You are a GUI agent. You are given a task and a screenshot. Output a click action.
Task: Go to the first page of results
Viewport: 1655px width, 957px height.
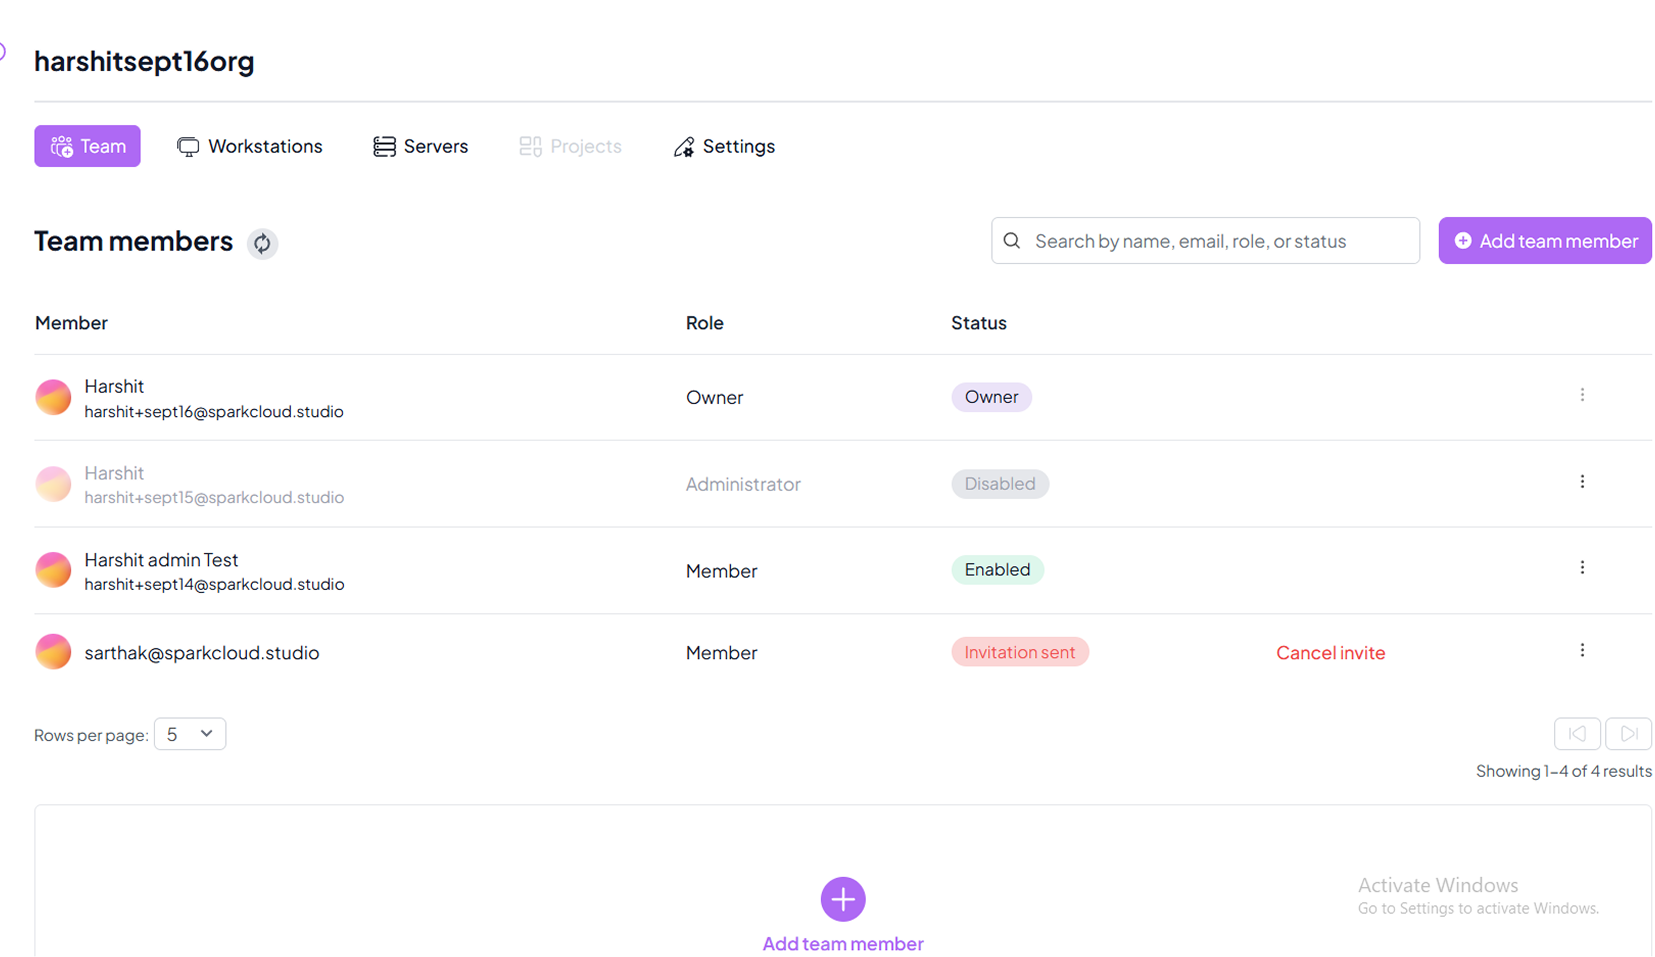[x=1576, y=734]
